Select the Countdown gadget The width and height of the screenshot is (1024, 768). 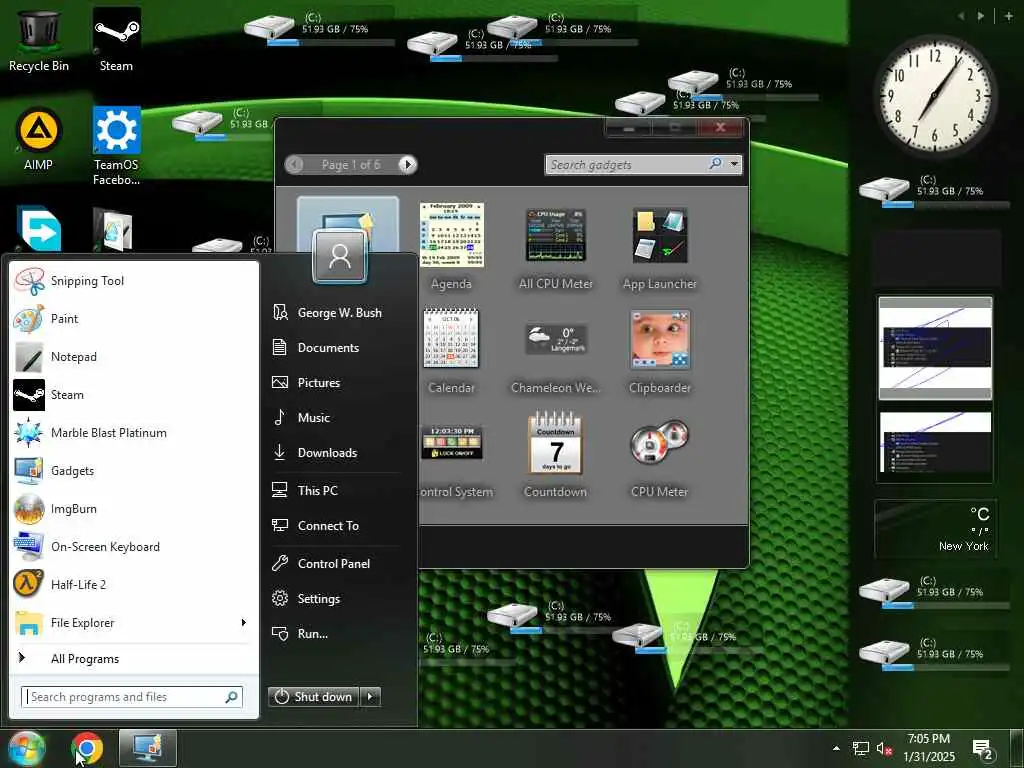556,455
